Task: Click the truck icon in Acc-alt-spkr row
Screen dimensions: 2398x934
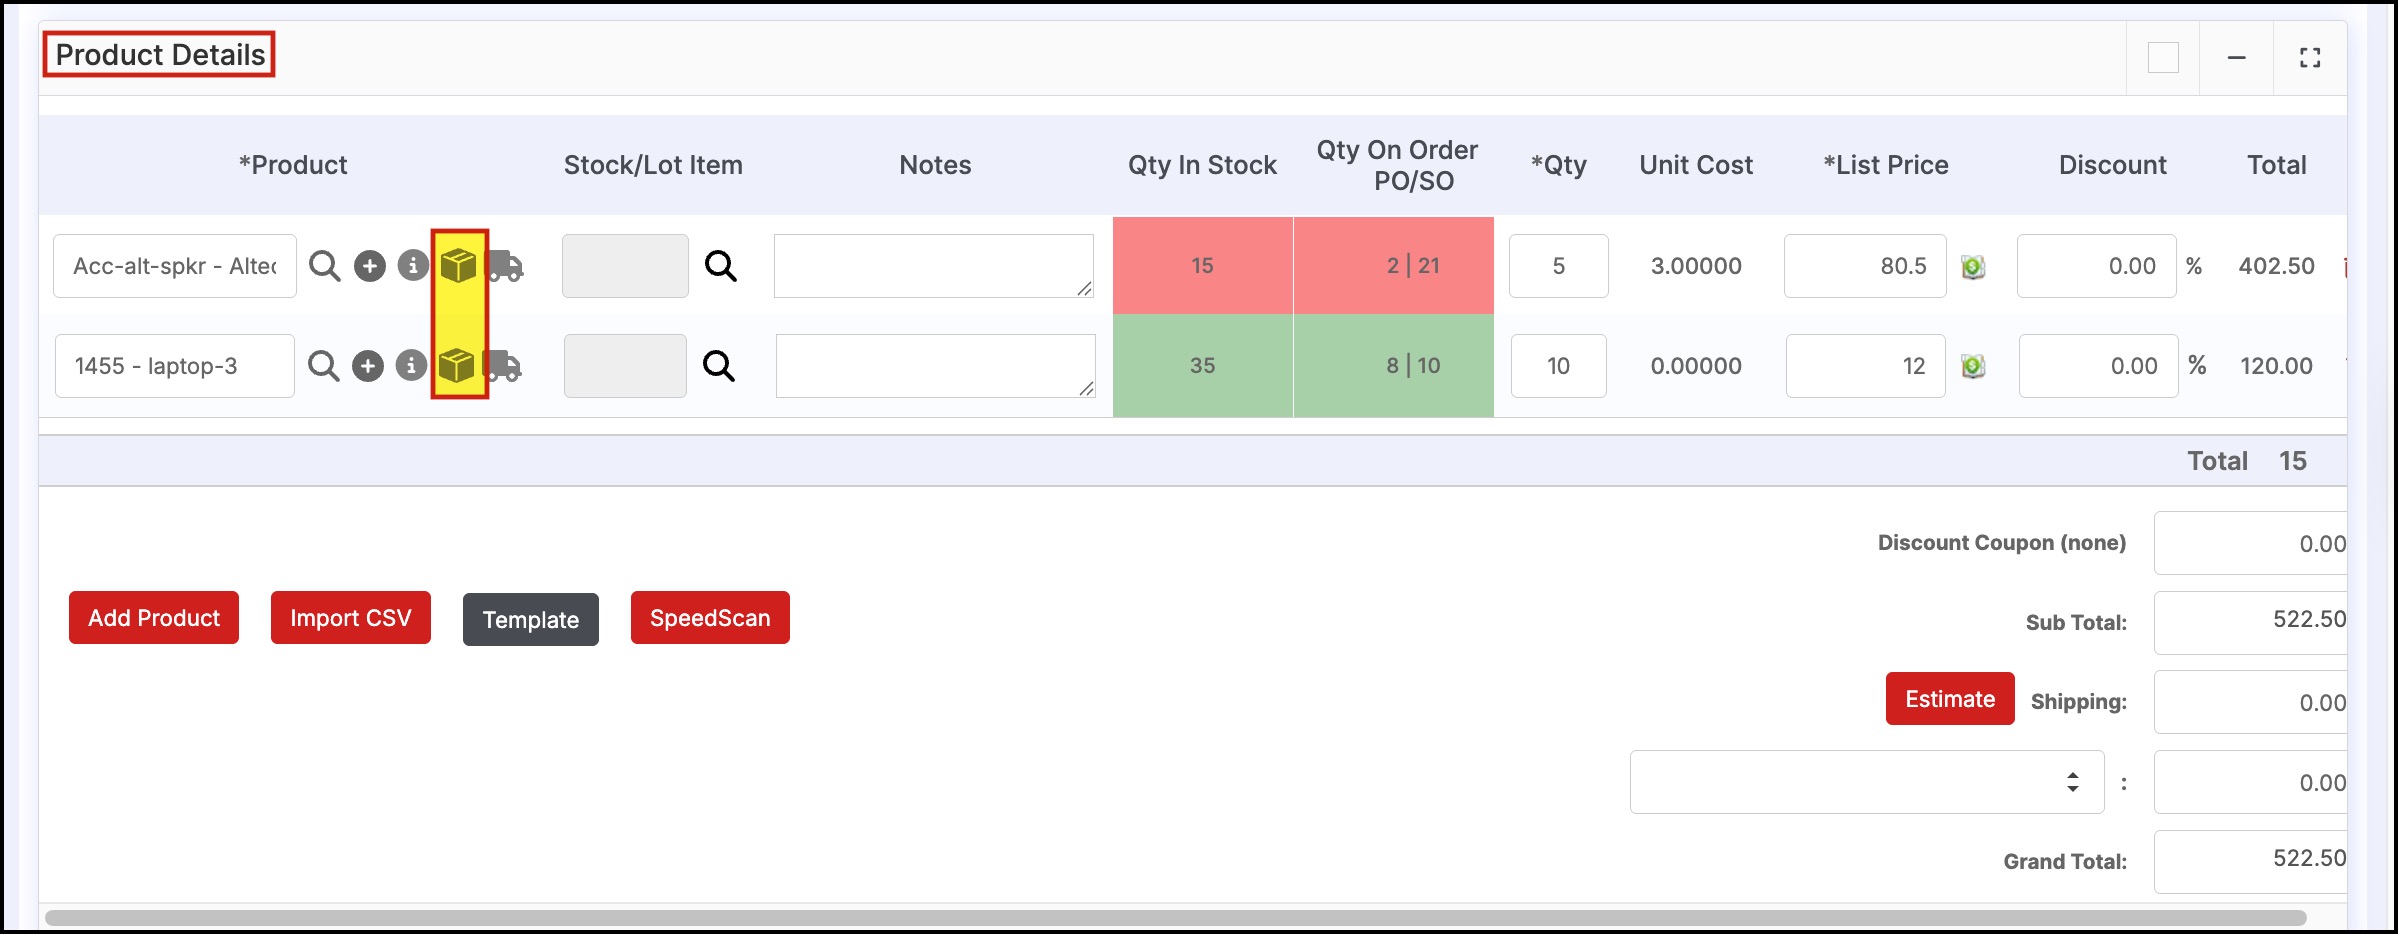Action: point(505,266)
